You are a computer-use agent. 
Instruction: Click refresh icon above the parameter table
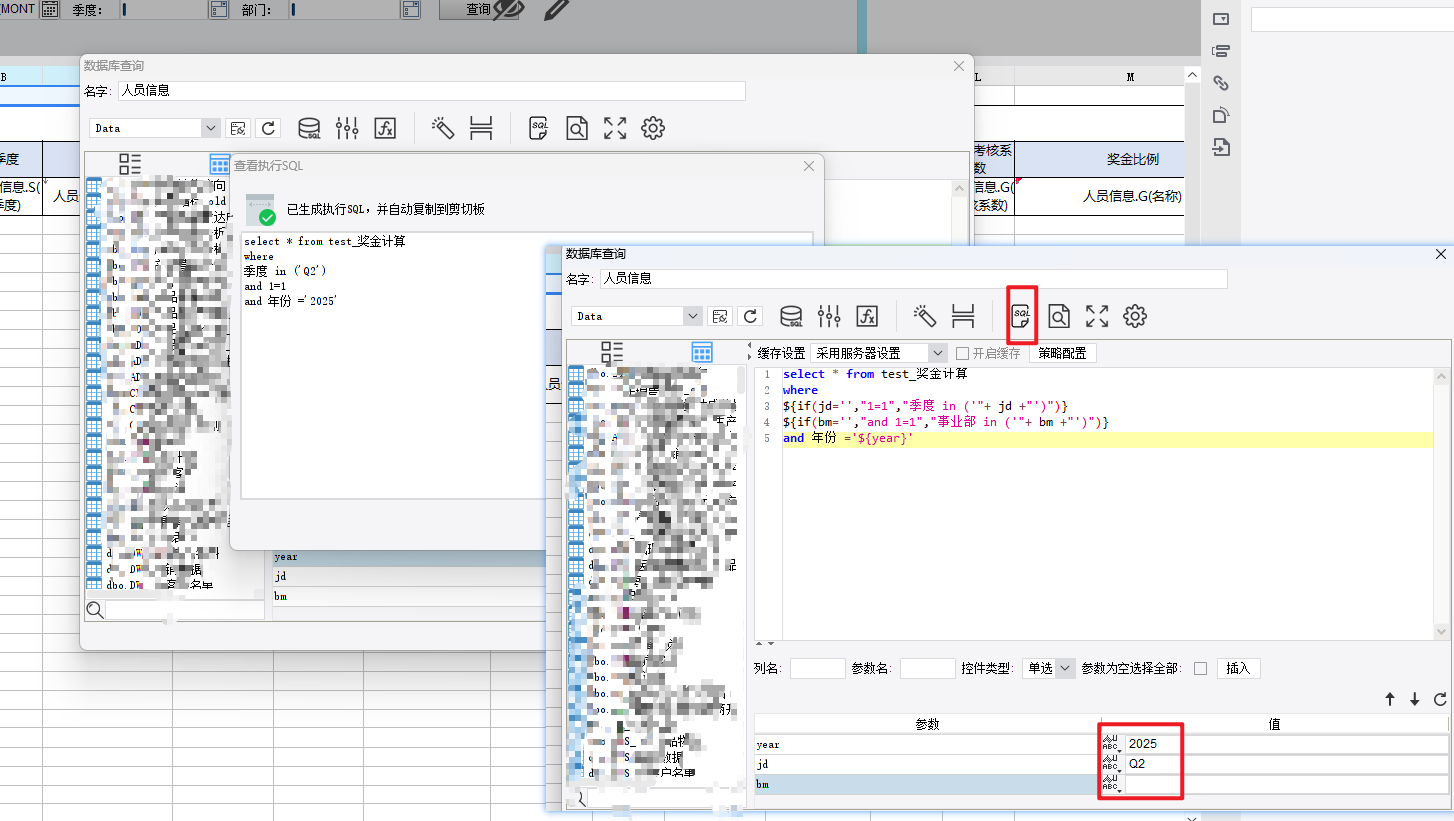point(1440,700)
